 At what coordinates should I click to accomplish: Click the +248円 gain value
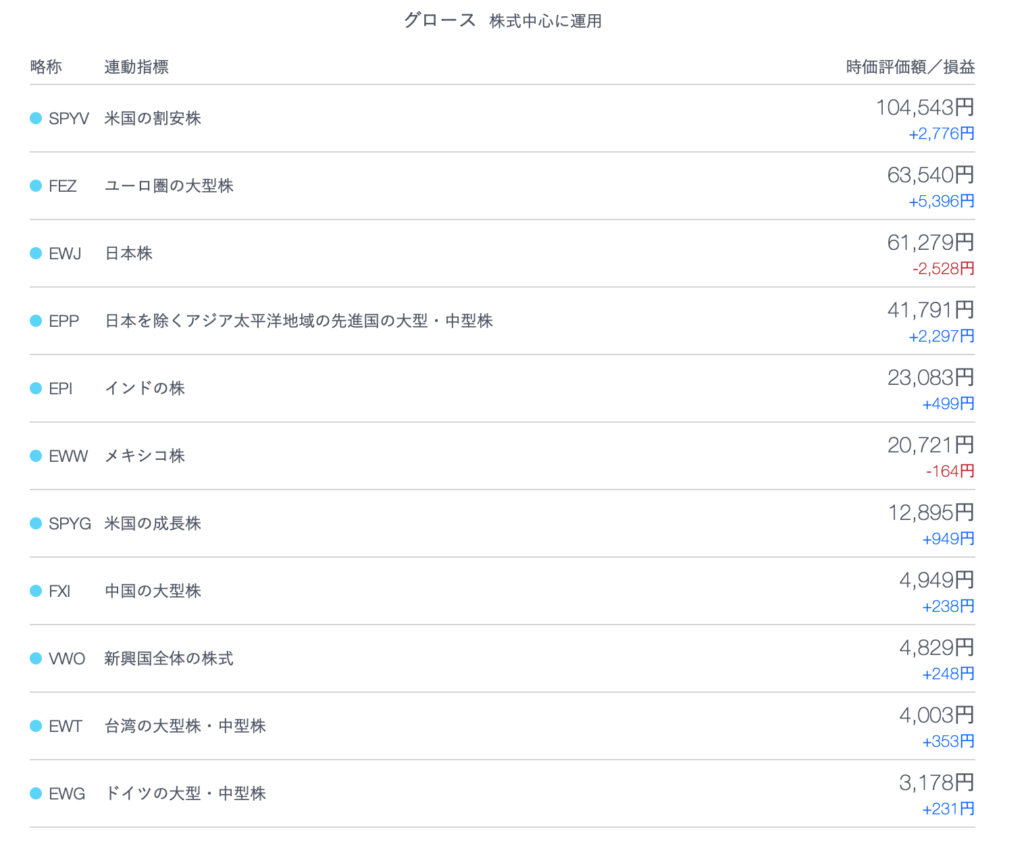coord(948,674)
